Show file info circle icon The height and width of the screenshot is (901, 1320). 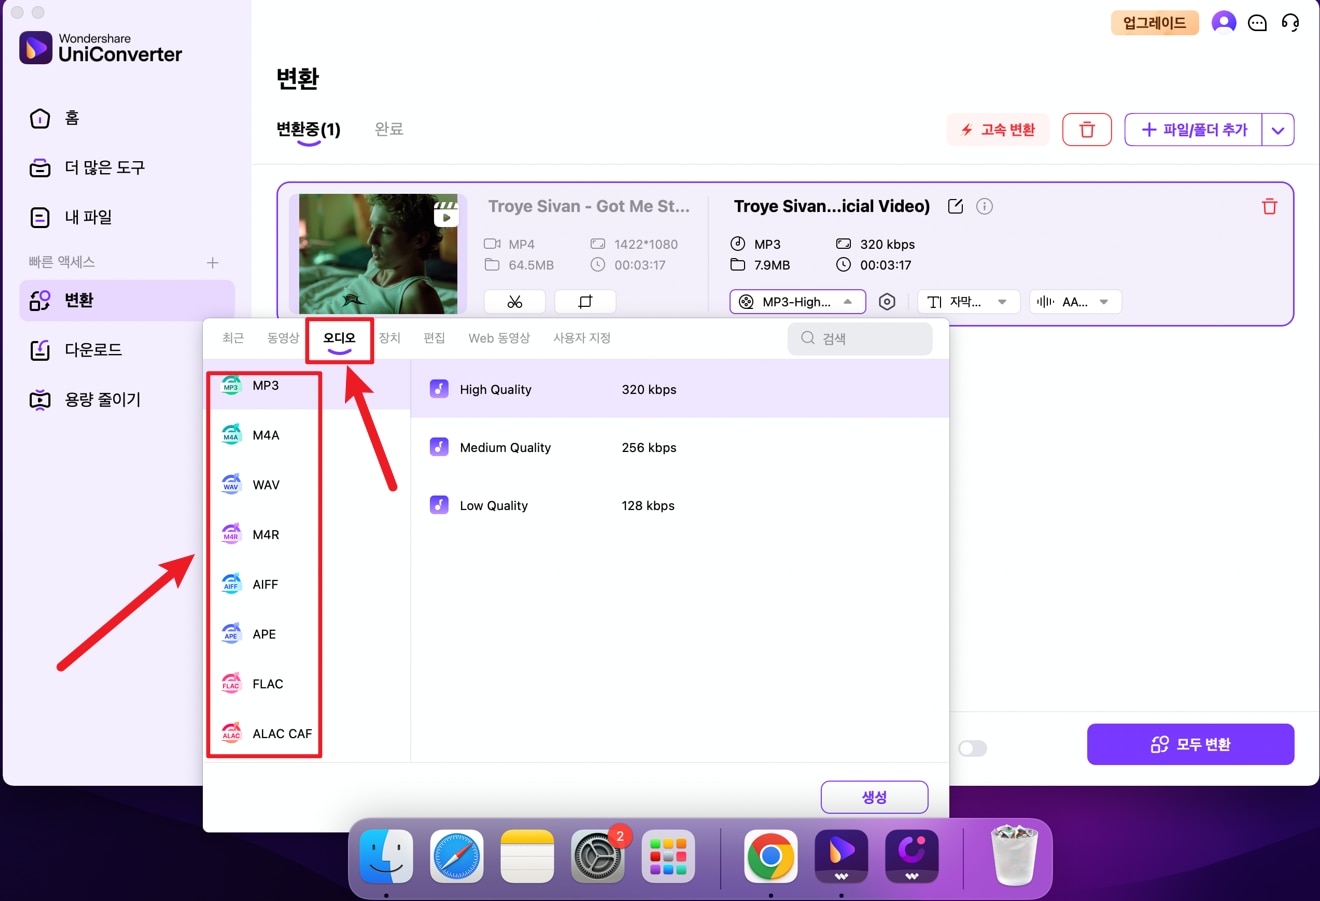(985, 206)
